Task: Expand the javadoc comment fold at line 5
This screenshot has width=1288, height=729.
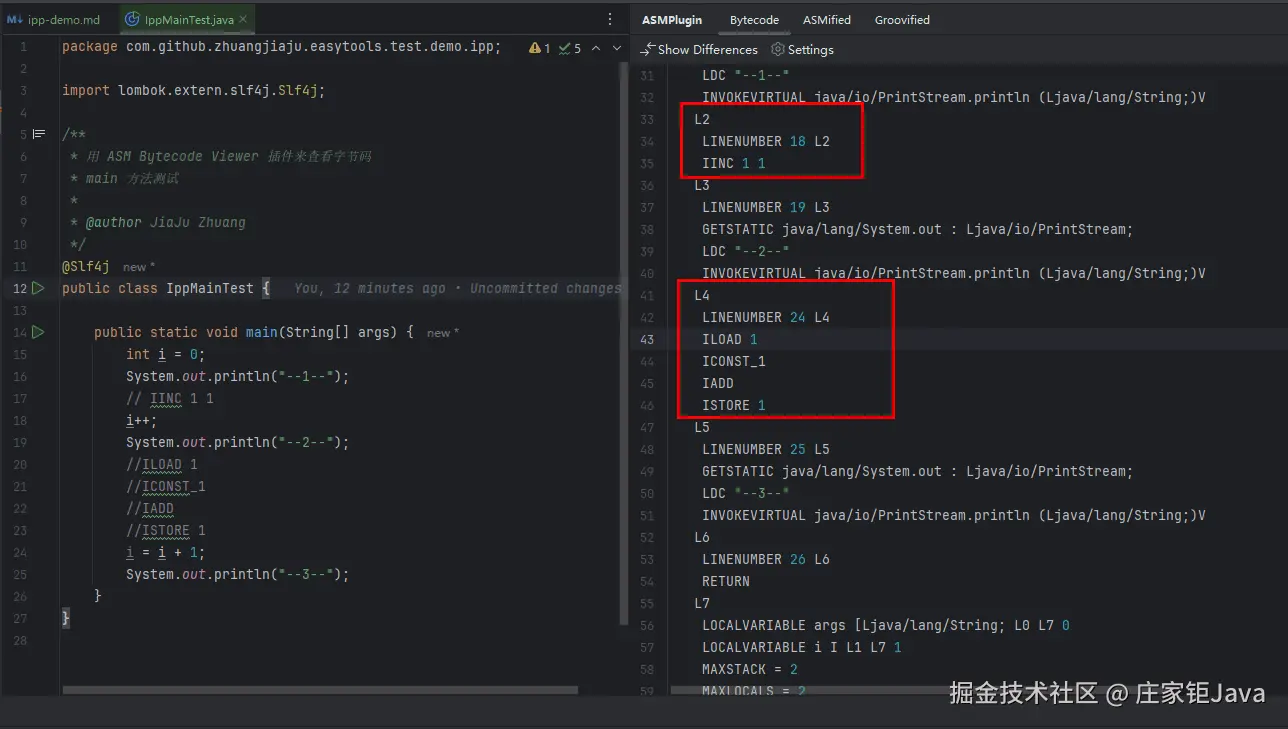Action: pyautogui.click(x=38, y=133)
